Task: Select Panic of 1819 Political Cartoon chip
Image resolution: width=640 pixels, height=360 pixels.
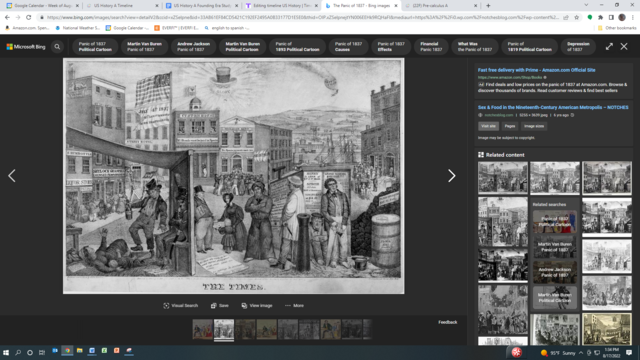Action: click(529, 47)
